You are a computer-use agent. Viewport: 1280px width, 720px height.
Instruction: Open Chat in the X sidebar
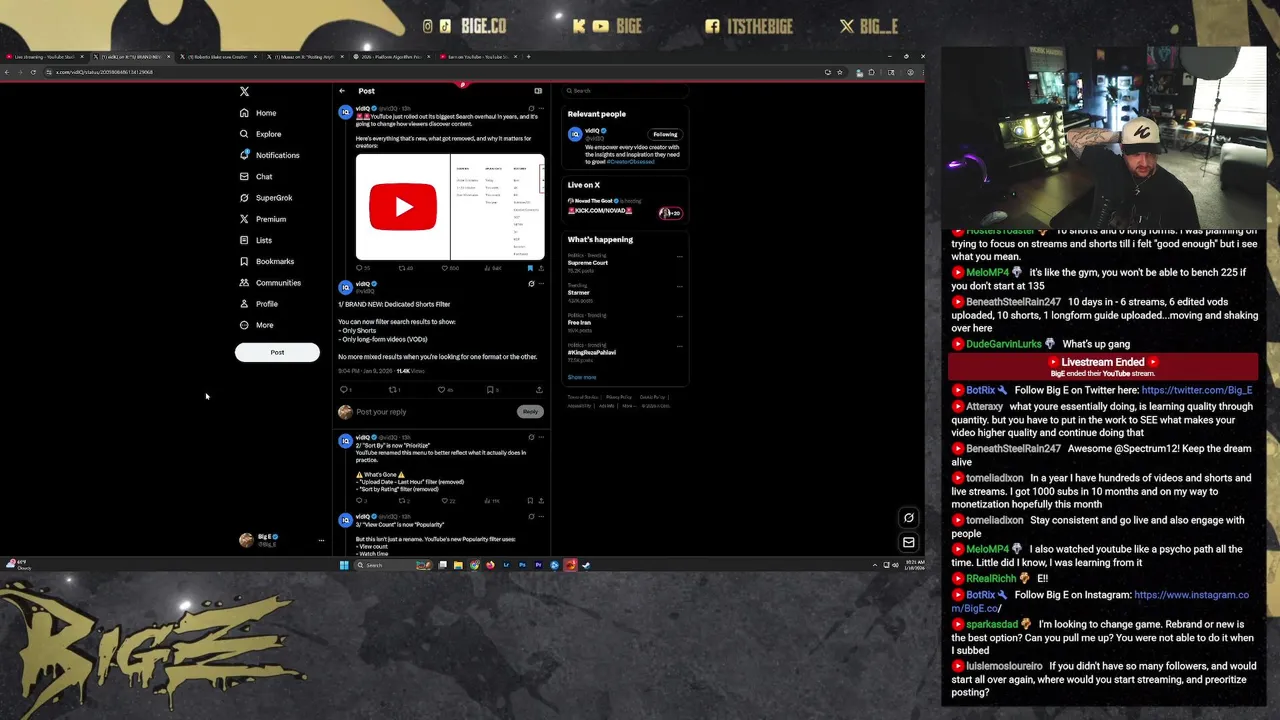(256, 177)
